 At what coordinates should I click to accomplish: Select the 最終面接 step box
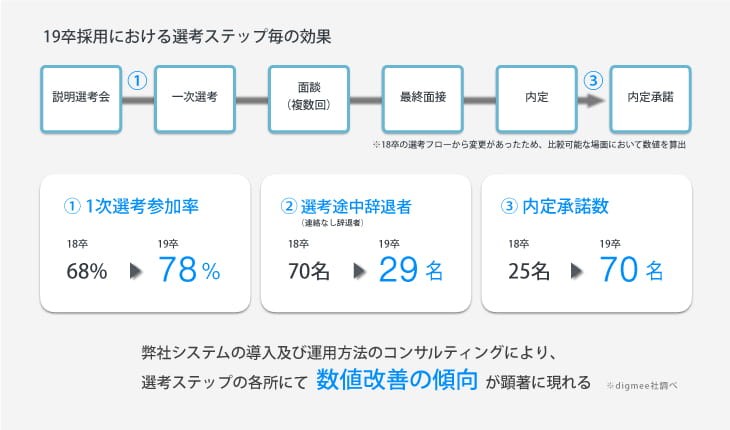click(423, 99)
